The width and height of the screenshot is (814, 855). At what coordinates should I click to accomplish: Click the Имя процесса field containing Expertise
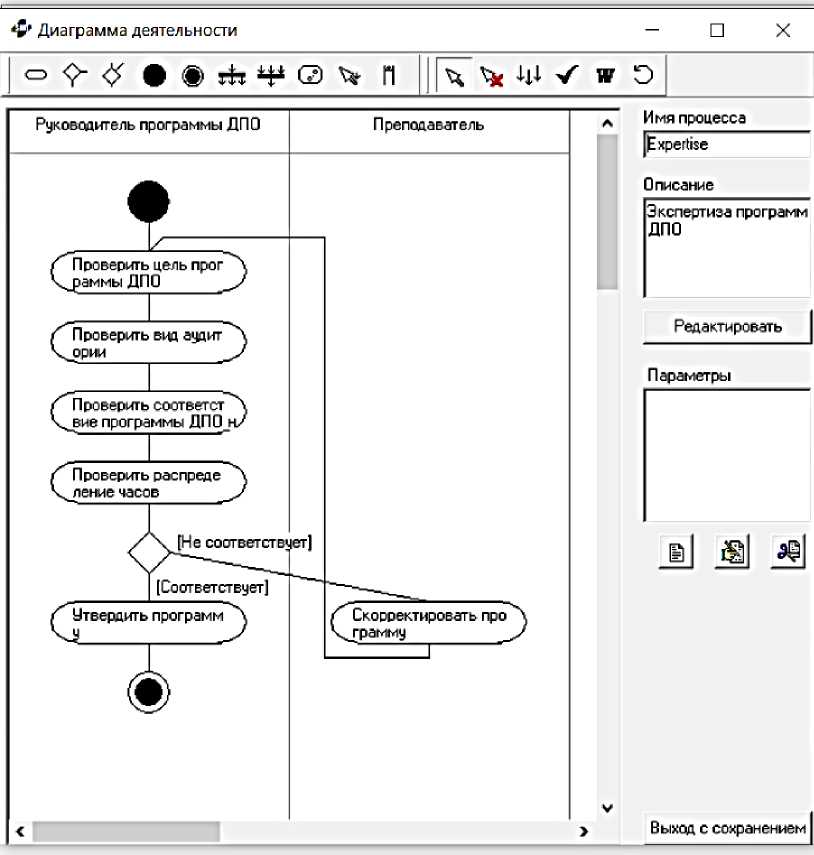727,144
